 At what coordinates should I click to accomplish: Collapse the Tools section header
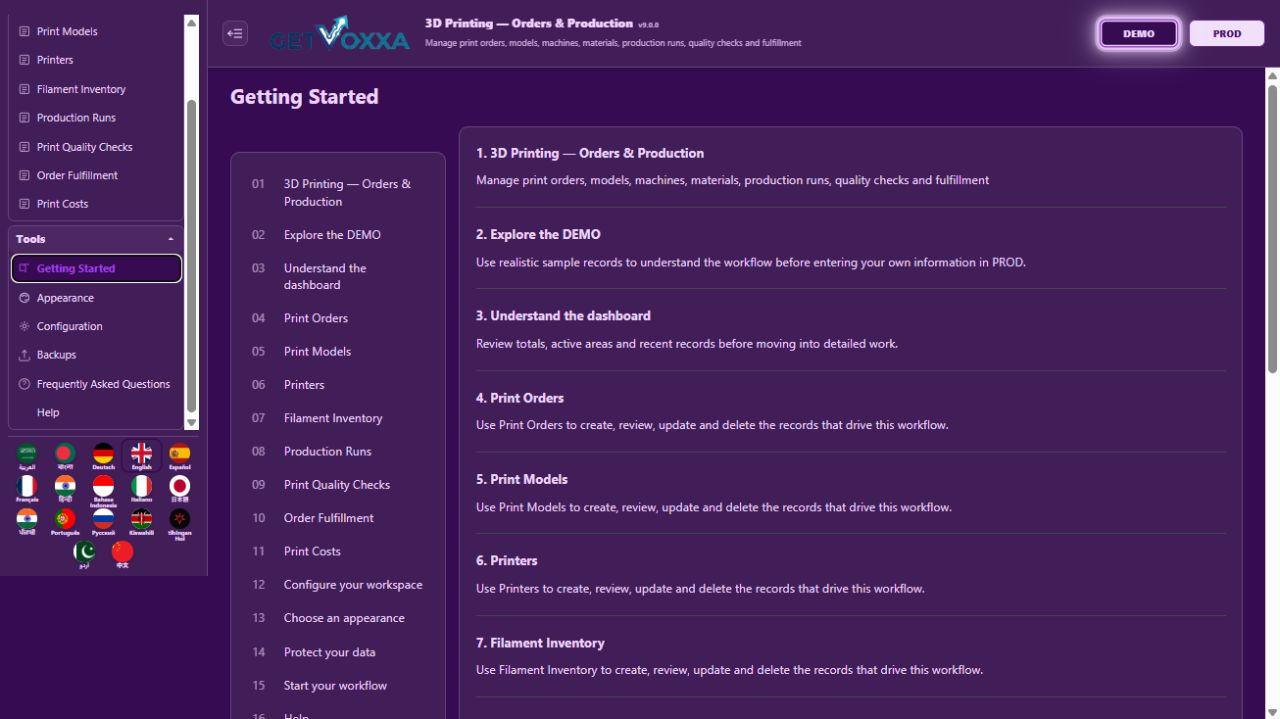(96, 239)
